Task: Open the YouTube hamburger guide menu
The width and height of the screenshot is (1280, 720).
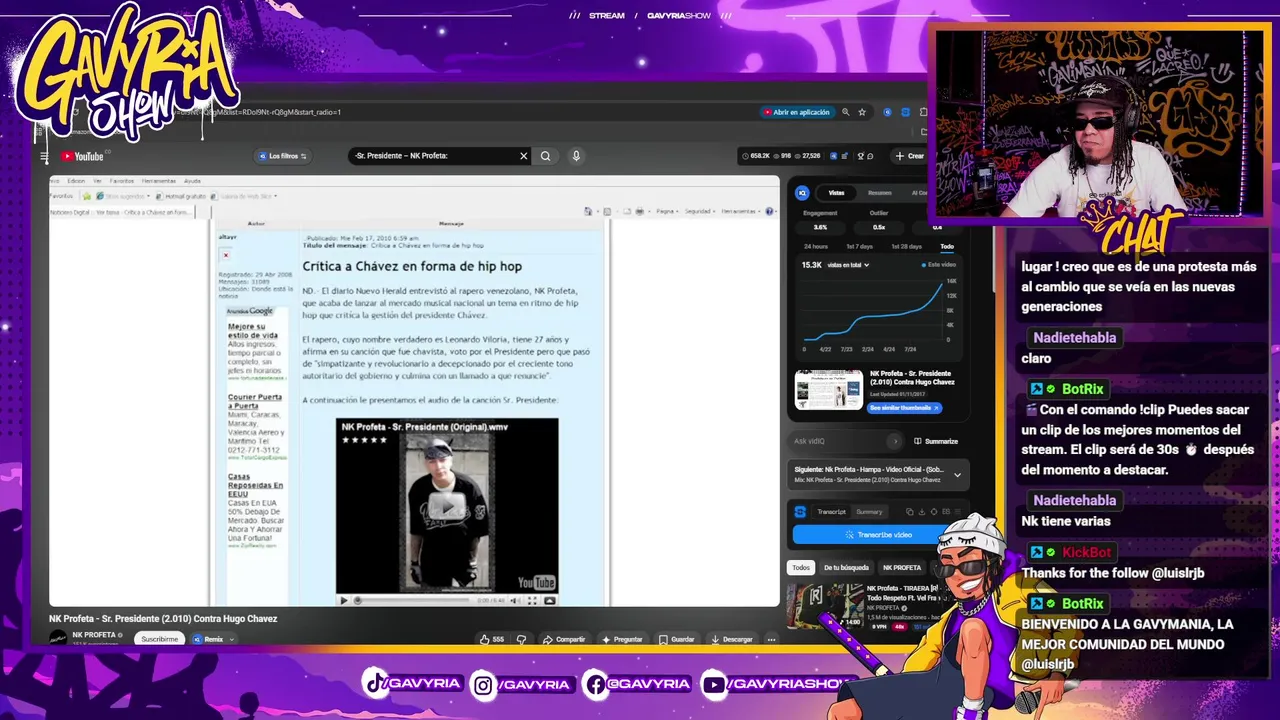Action: pos(44,156)
